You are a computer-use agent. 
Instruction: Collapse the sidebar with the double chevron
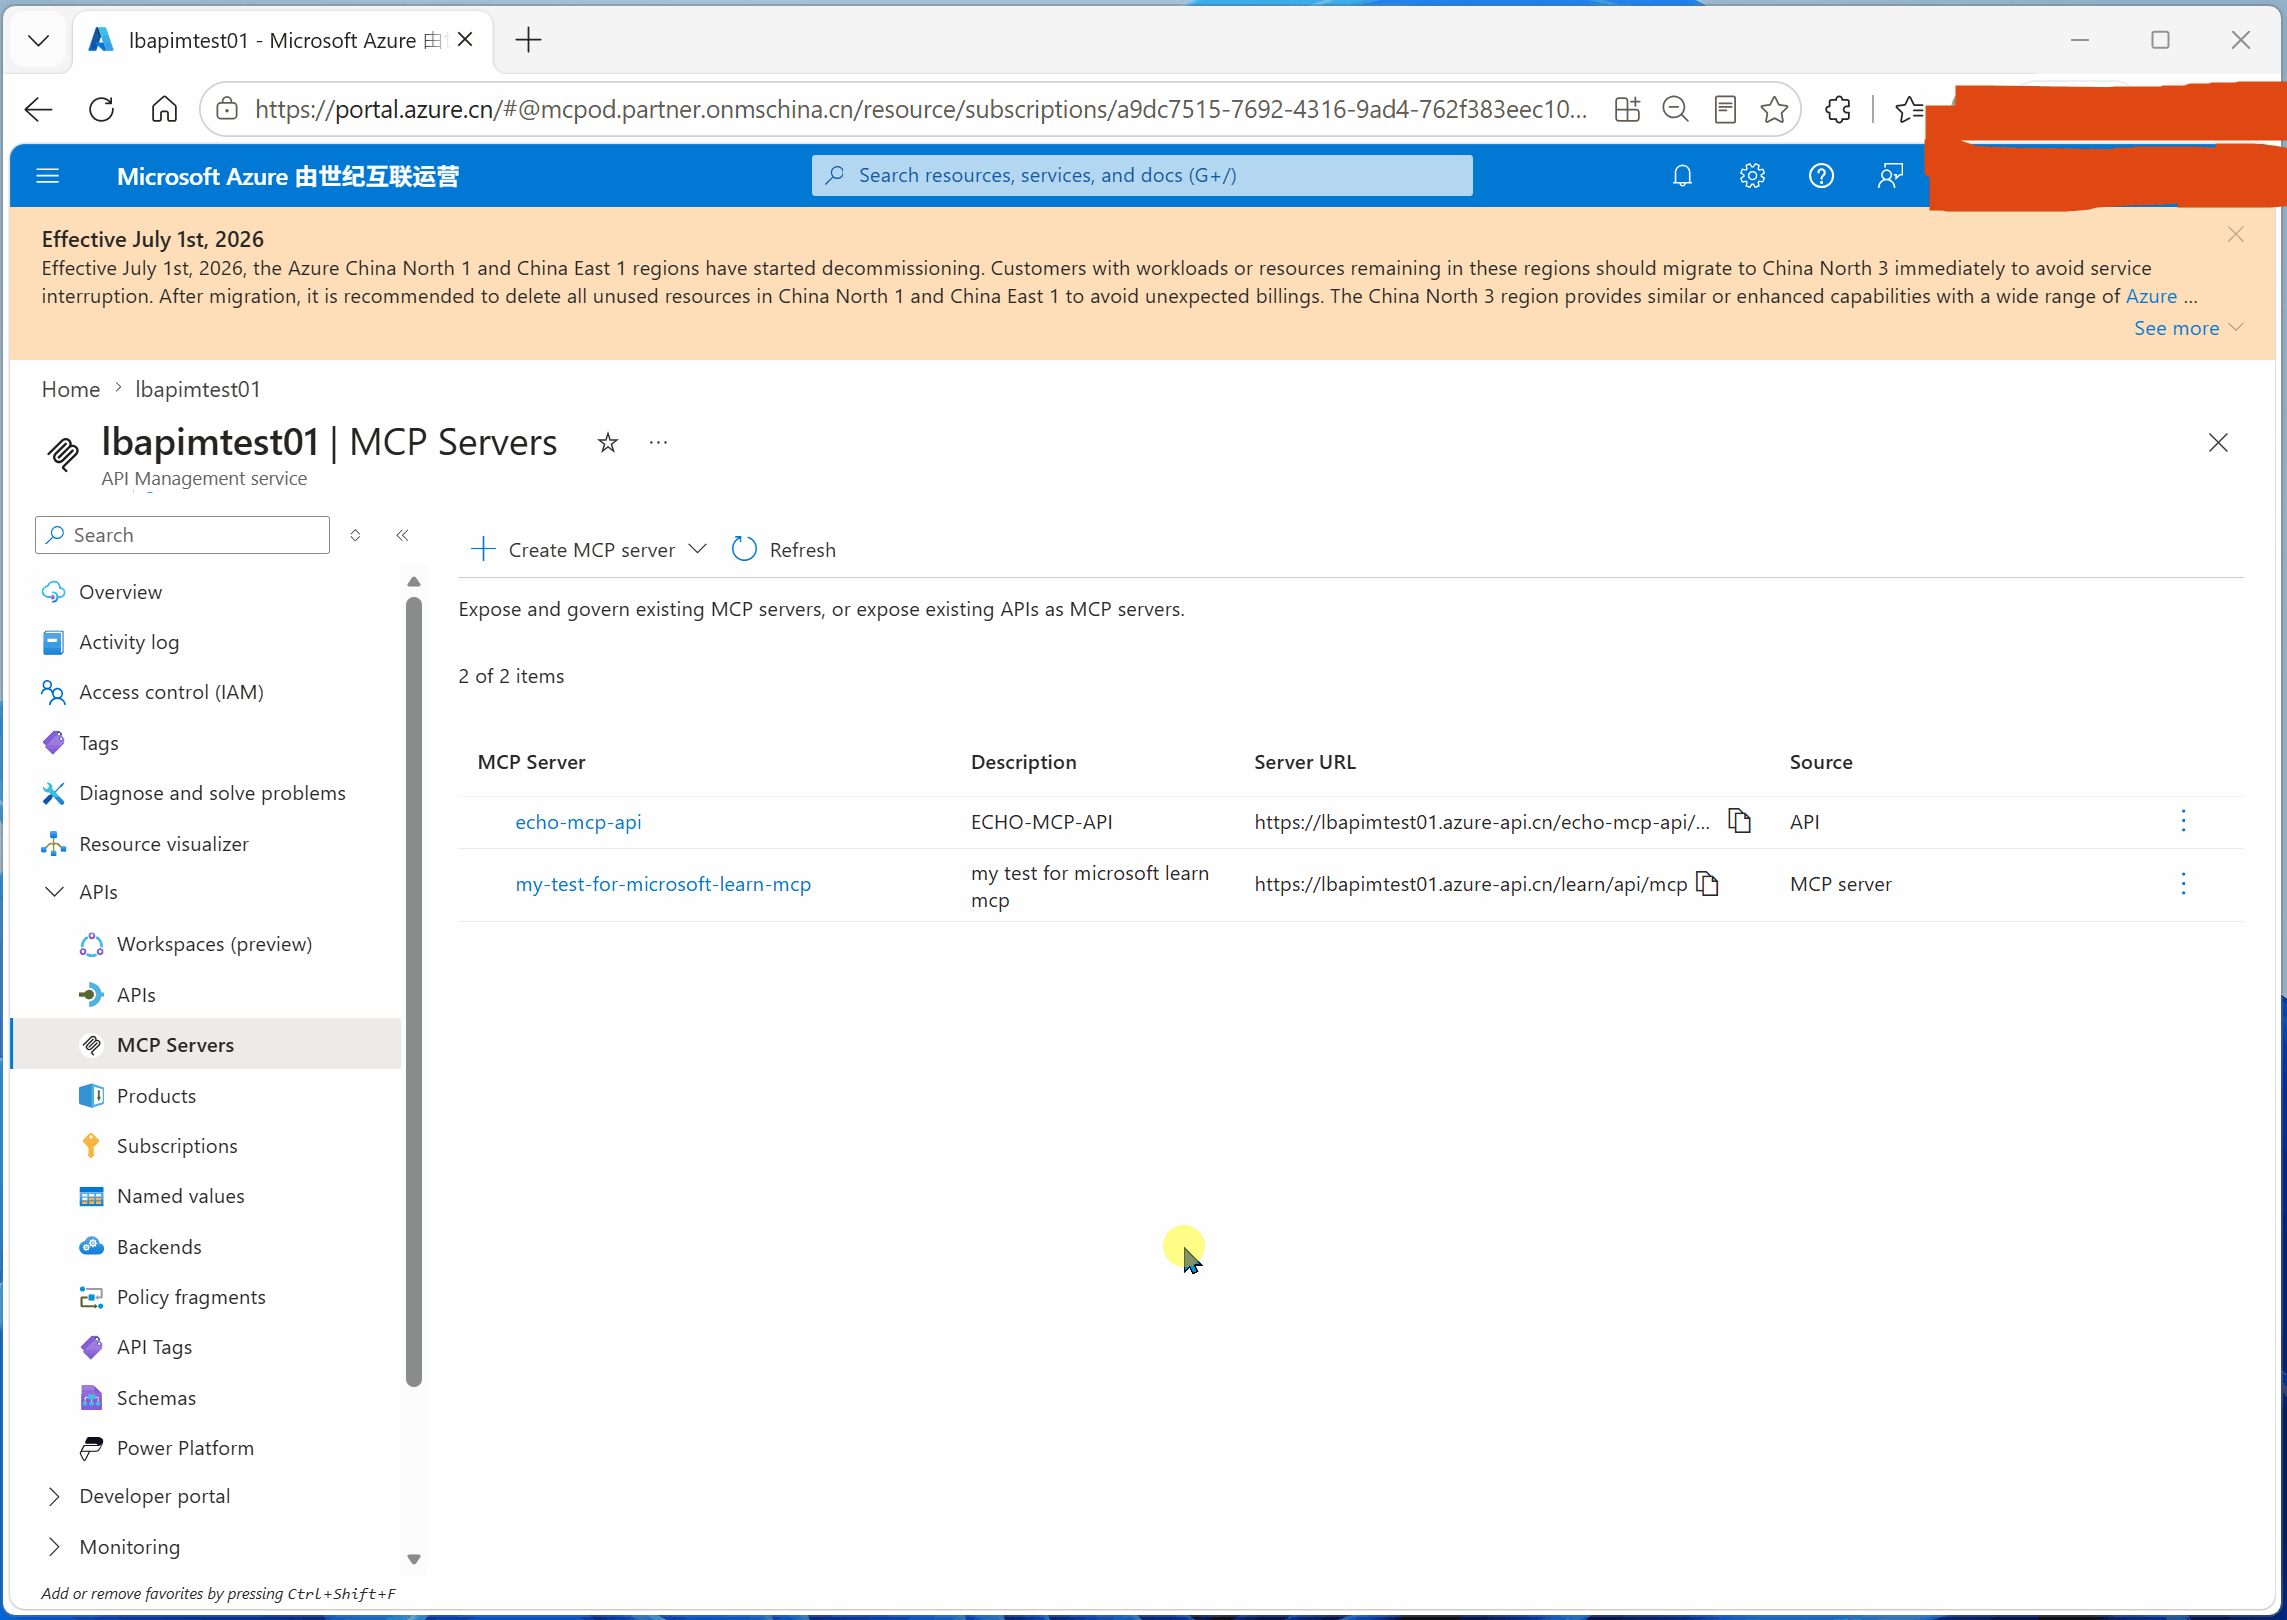(x=402, y=535)
